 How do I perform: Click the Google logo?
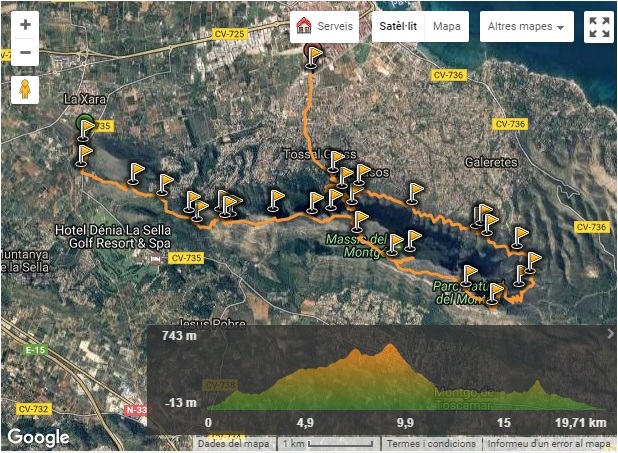tap(38, 438)
